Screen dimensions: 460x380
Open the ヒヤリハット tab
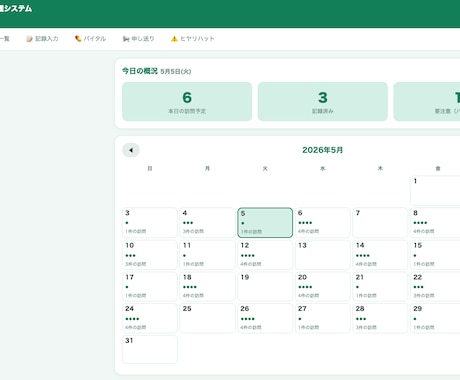pyautogui.click(x=193, y=39)
